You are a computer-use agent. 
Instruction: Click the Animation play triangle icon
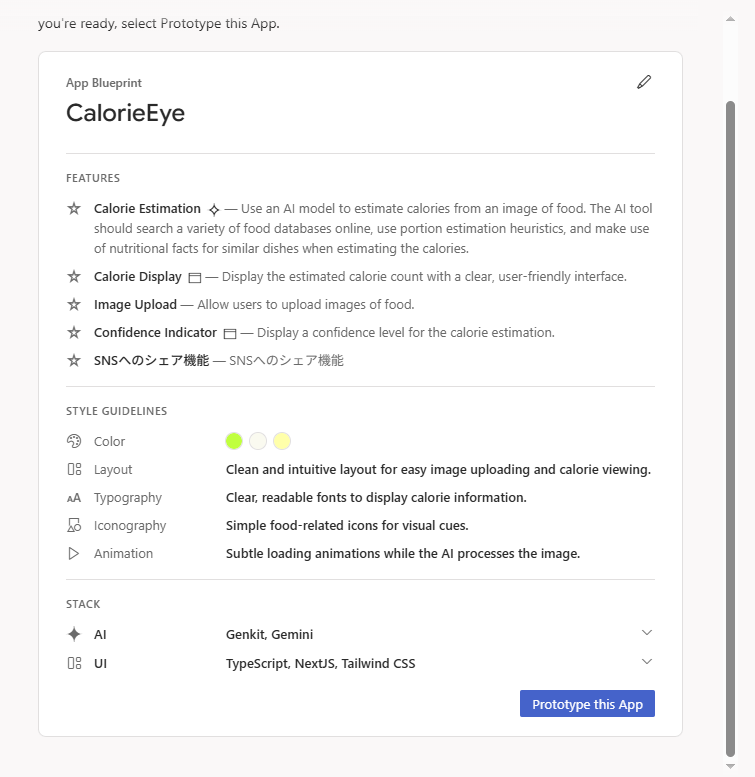pos(74,554)
